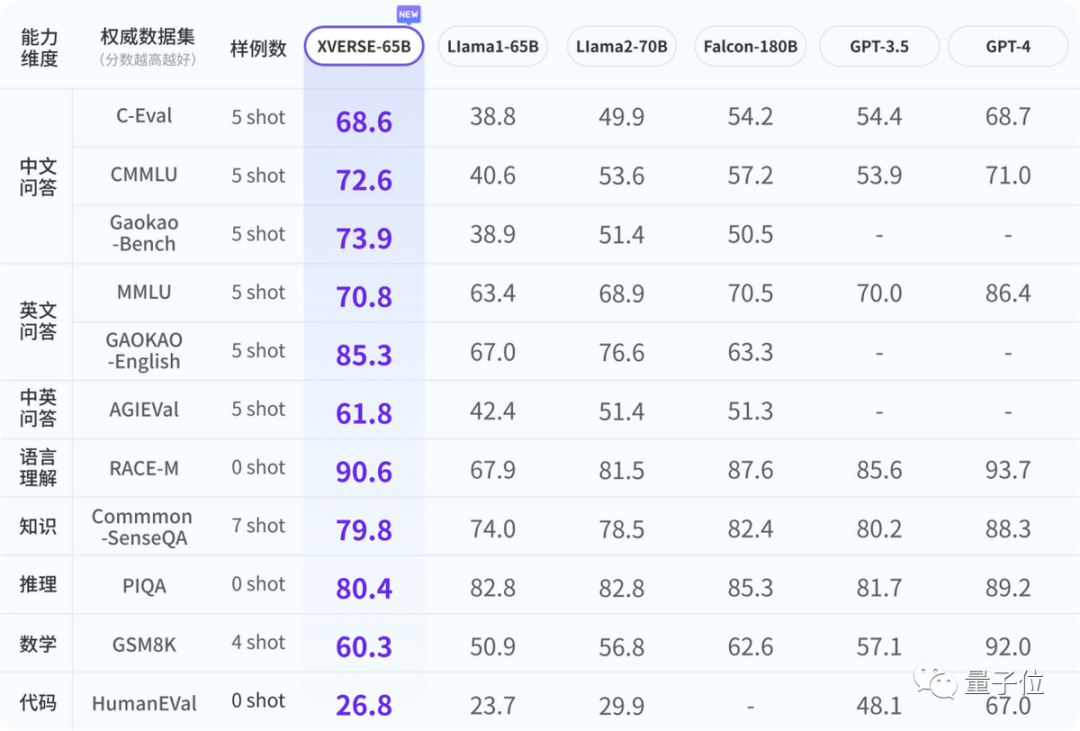Select the GPT-3.5 column pill
Screen dimensions: 1080x731
tap(879, 46)
